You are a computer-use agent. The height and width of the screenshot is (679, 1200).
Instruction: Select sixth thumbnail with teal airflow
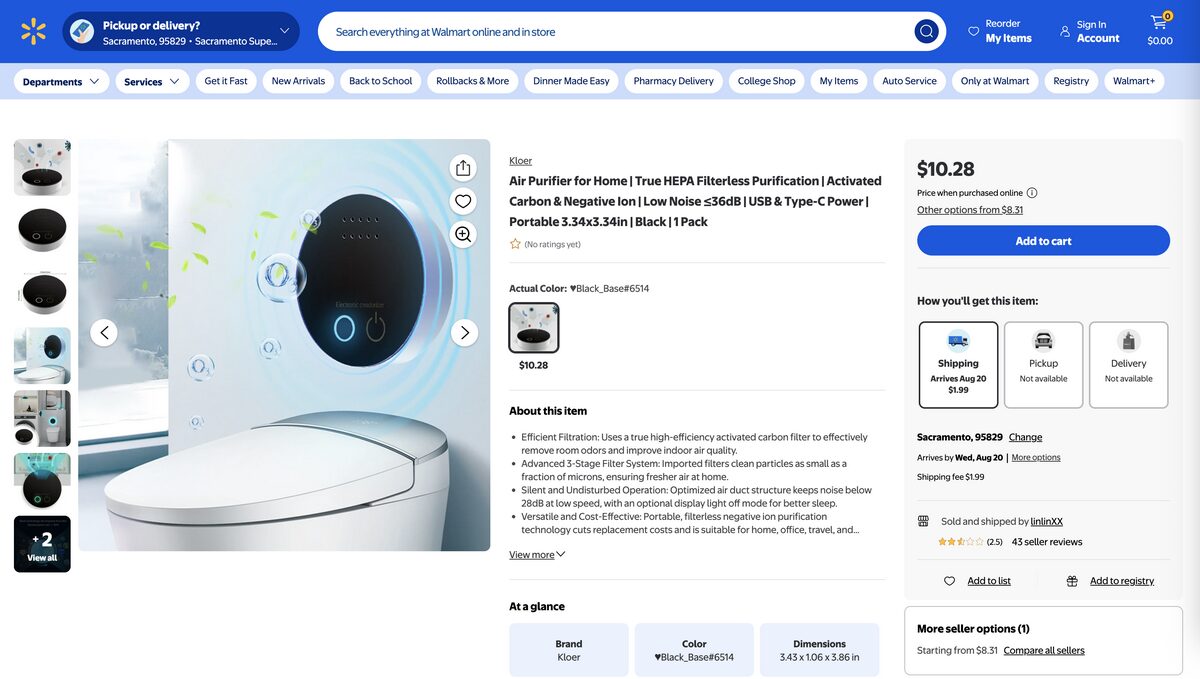pos(42,481)
